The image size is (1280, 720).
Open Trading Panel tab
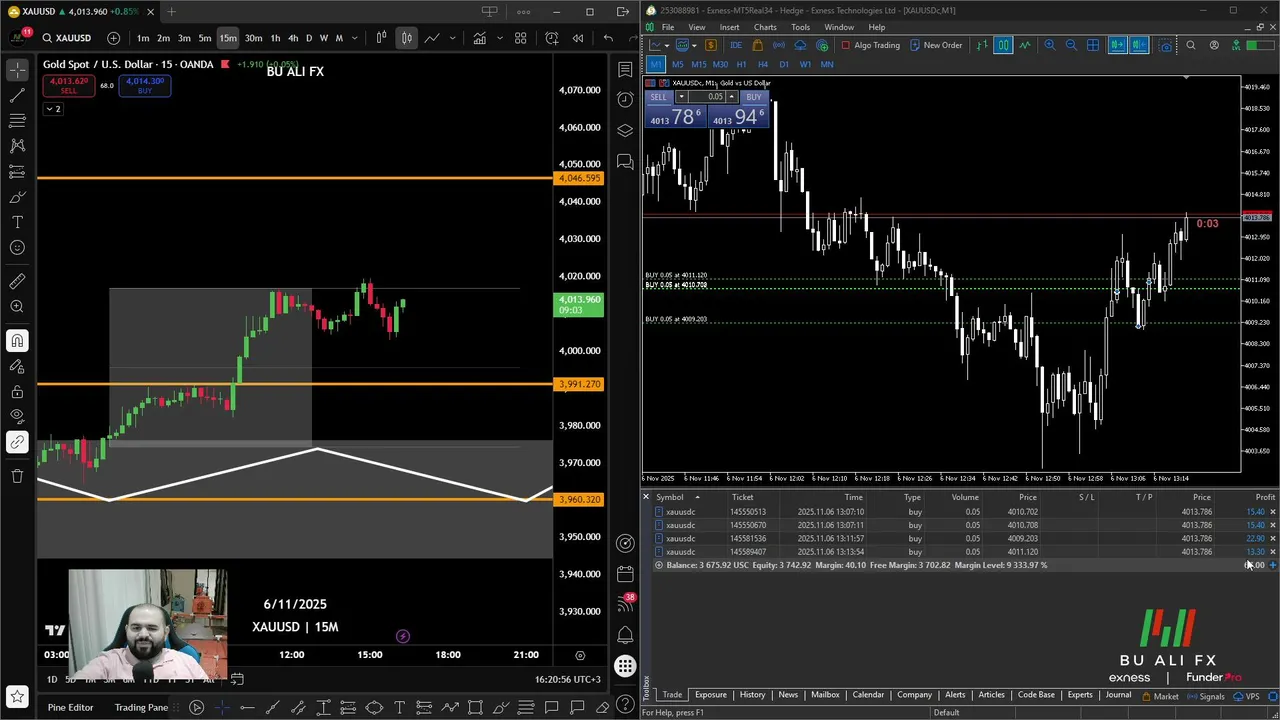click(141, 707)
